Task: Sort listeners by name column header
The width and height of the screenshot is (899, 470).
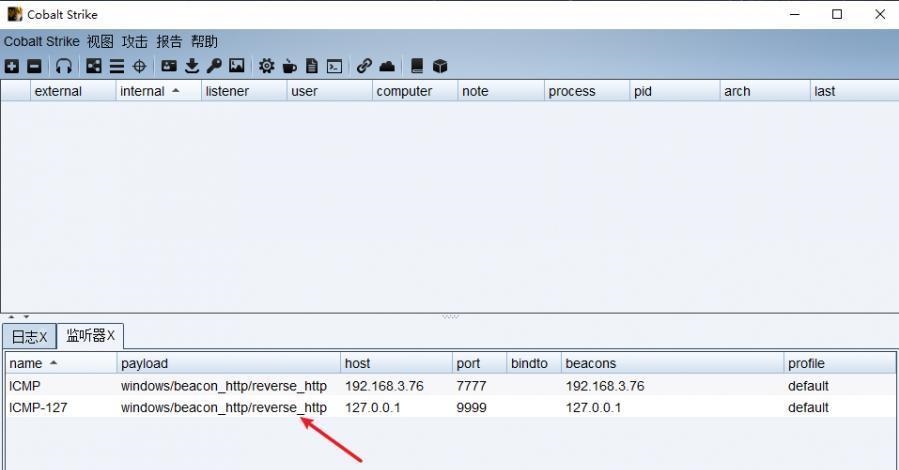Action: click(x=61, y=363)
